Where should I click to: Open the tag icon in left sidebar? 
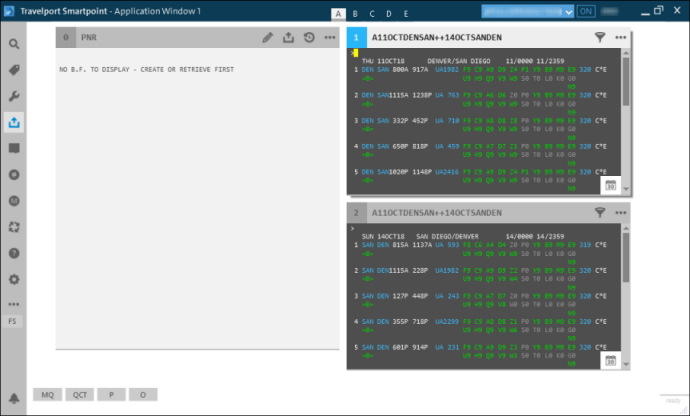14,70
